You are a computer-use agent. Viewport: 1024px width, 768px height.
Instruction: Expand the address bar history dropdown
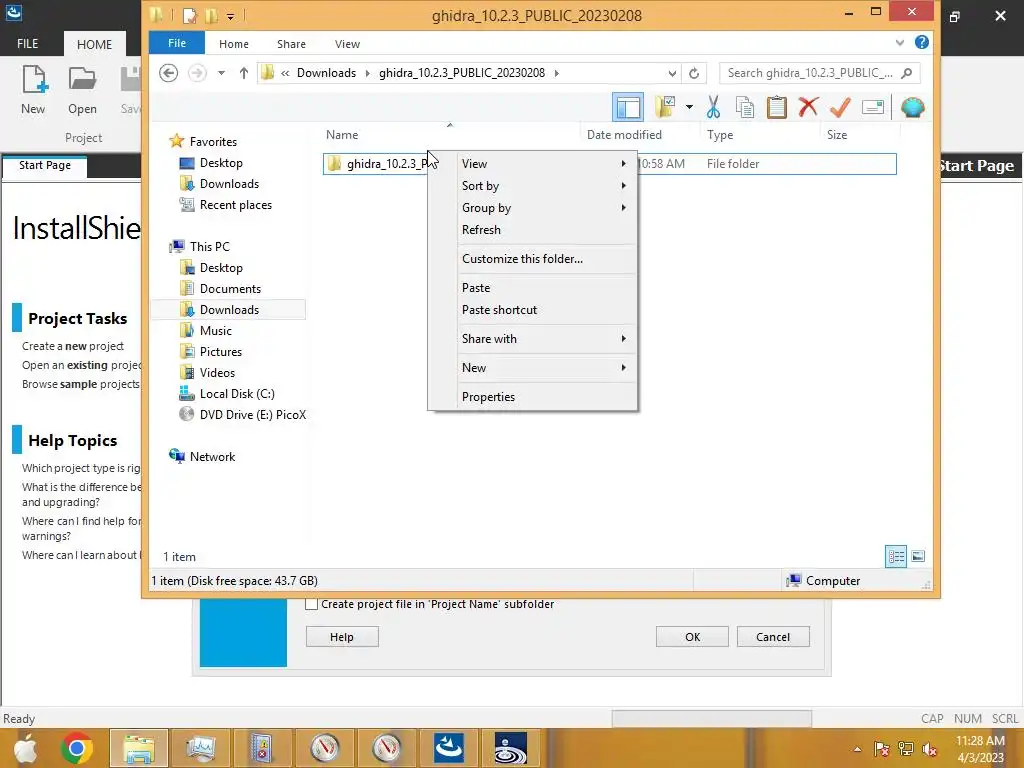pos(672,73)
